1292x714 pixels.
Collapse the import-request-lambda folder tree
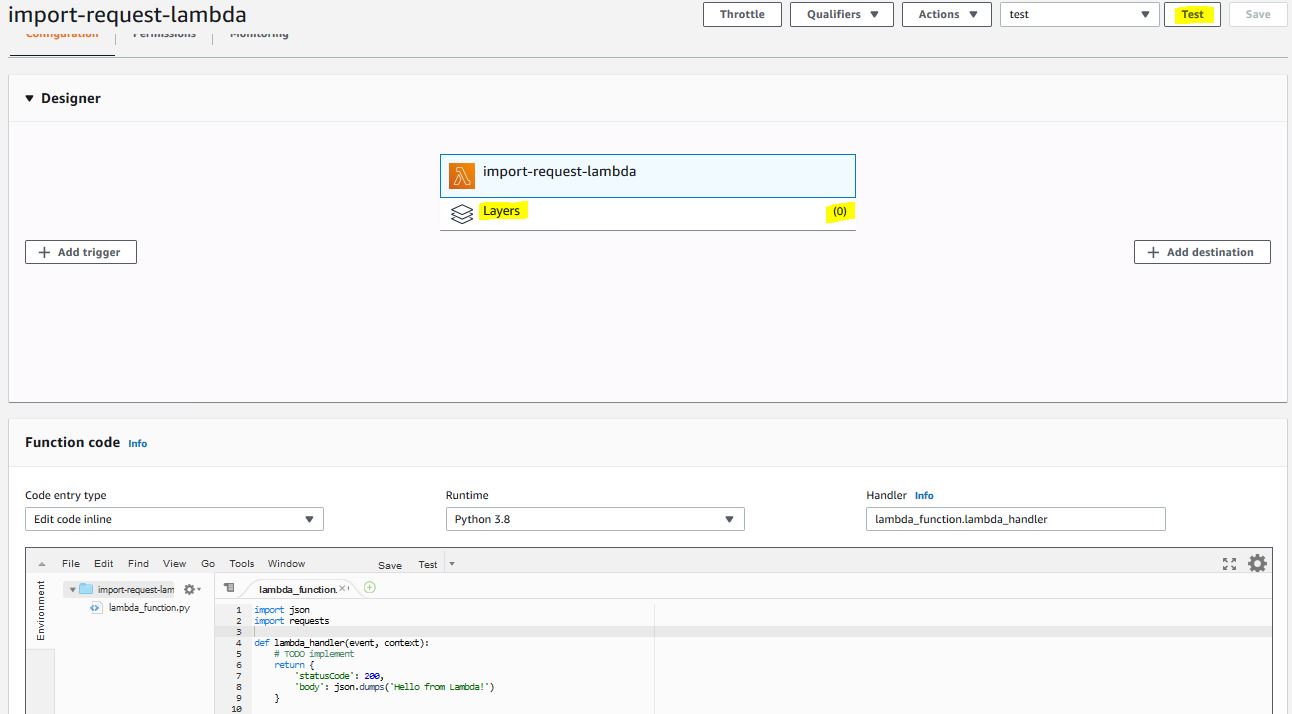(73, 590)
